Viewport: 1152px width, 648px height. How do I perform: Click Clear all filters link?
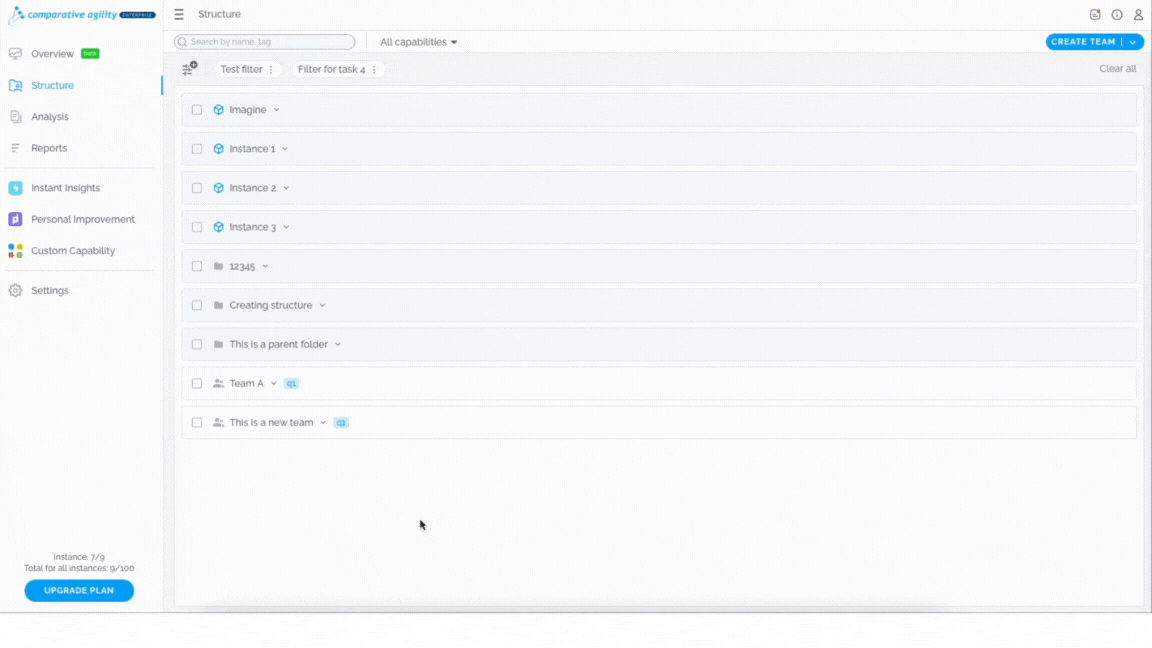pos(1117,68)
